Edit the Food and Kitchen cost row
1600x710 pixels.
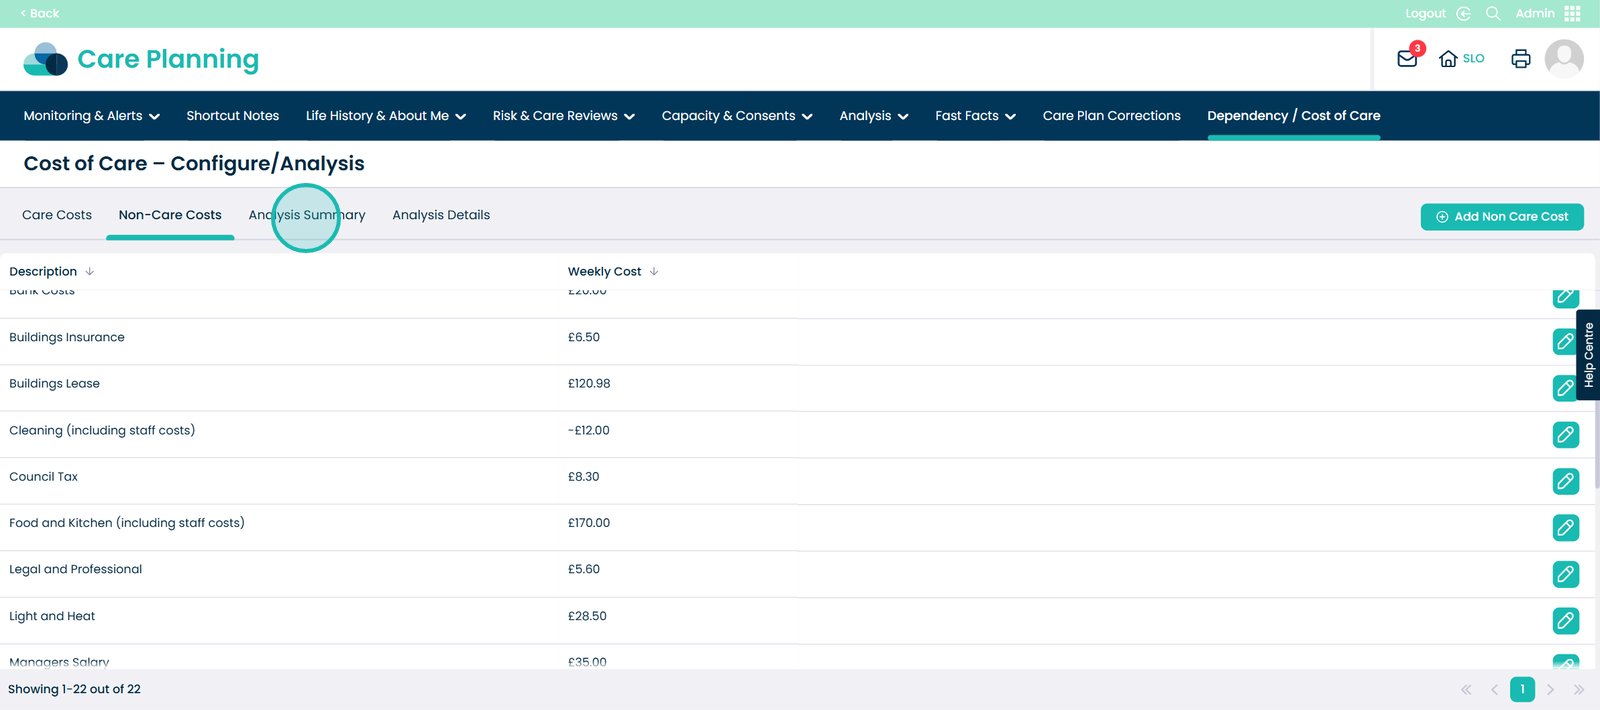pos(1565,527)
